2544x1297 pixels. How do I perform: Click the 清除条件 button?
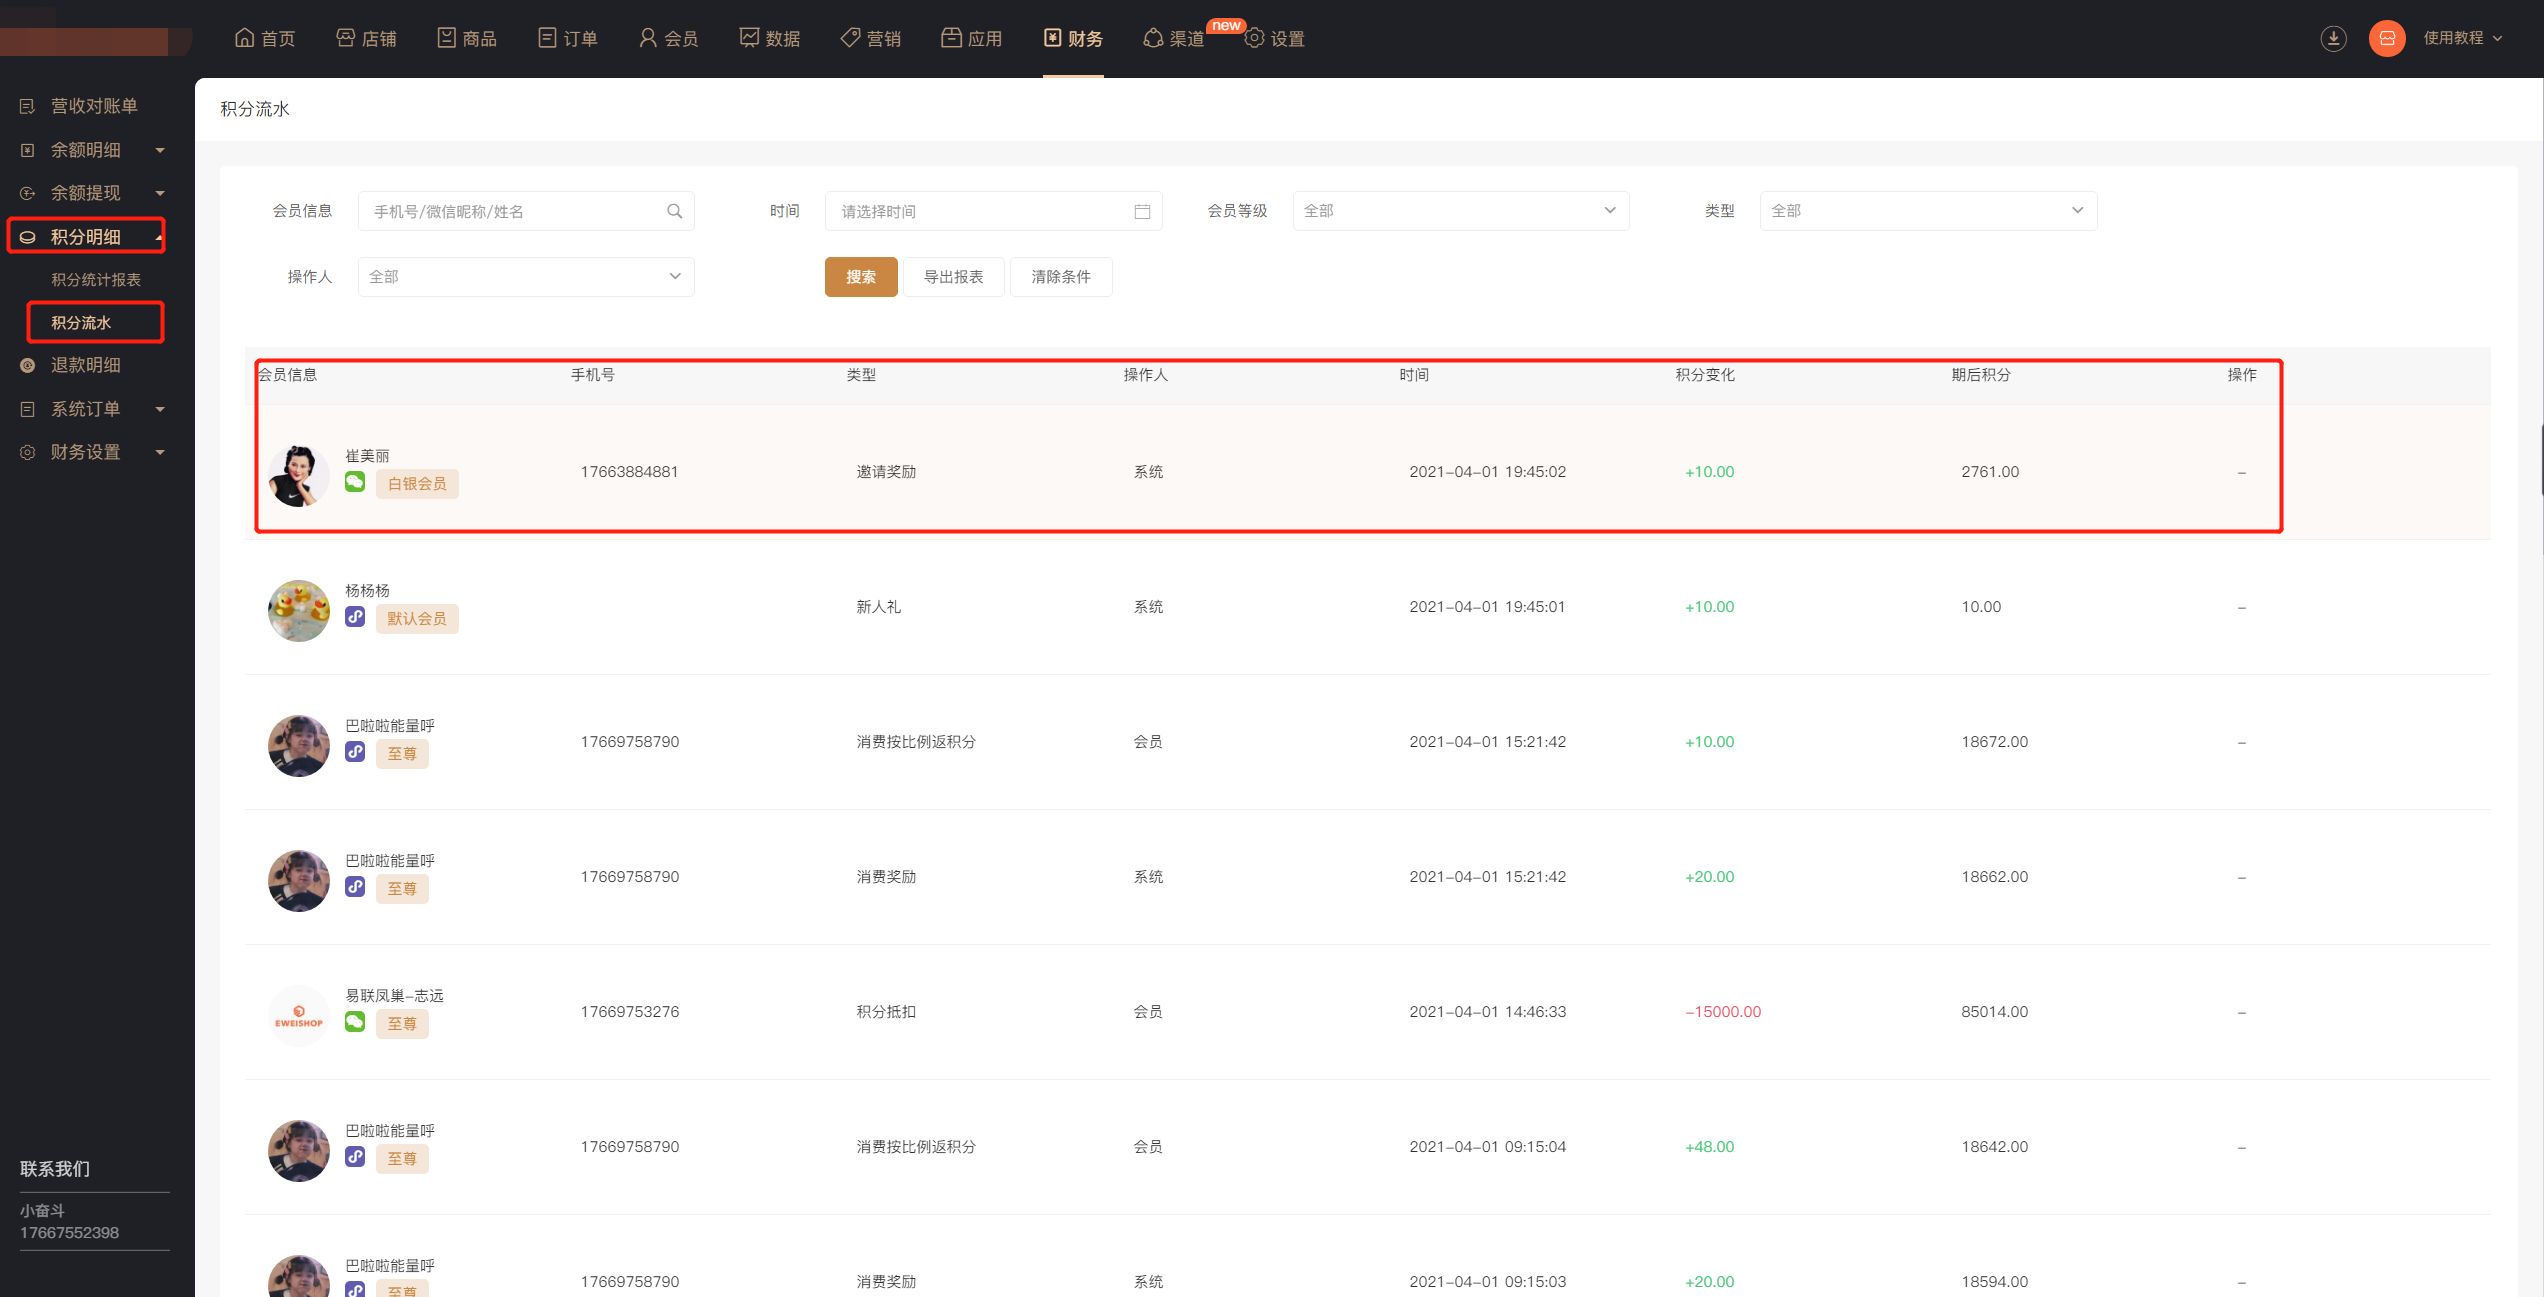pyautogui.click(x=1060, y=277)
